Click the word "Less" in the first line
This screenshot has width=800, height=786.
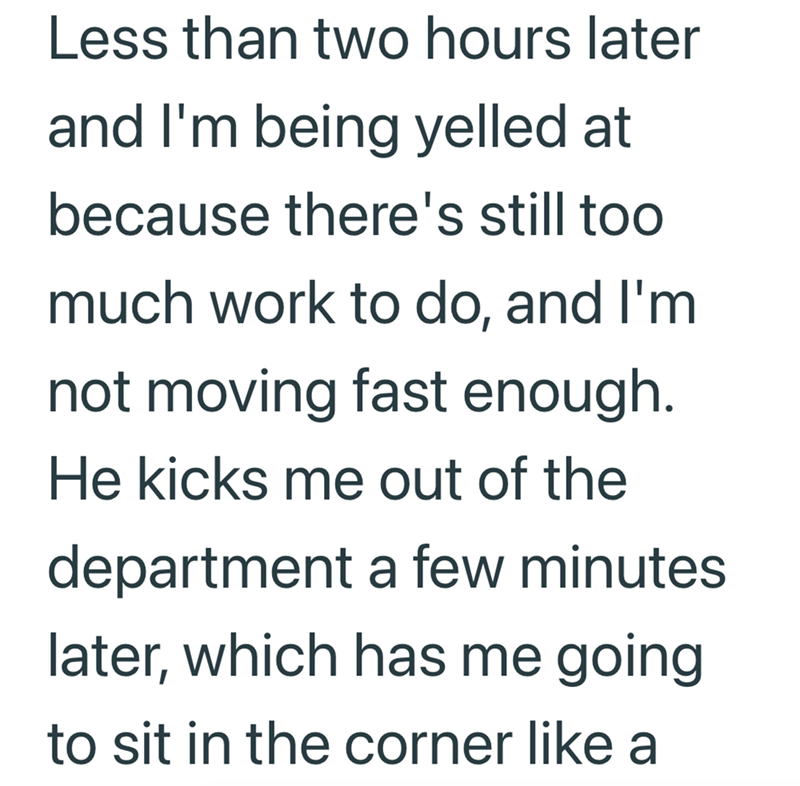pos(108,39)
